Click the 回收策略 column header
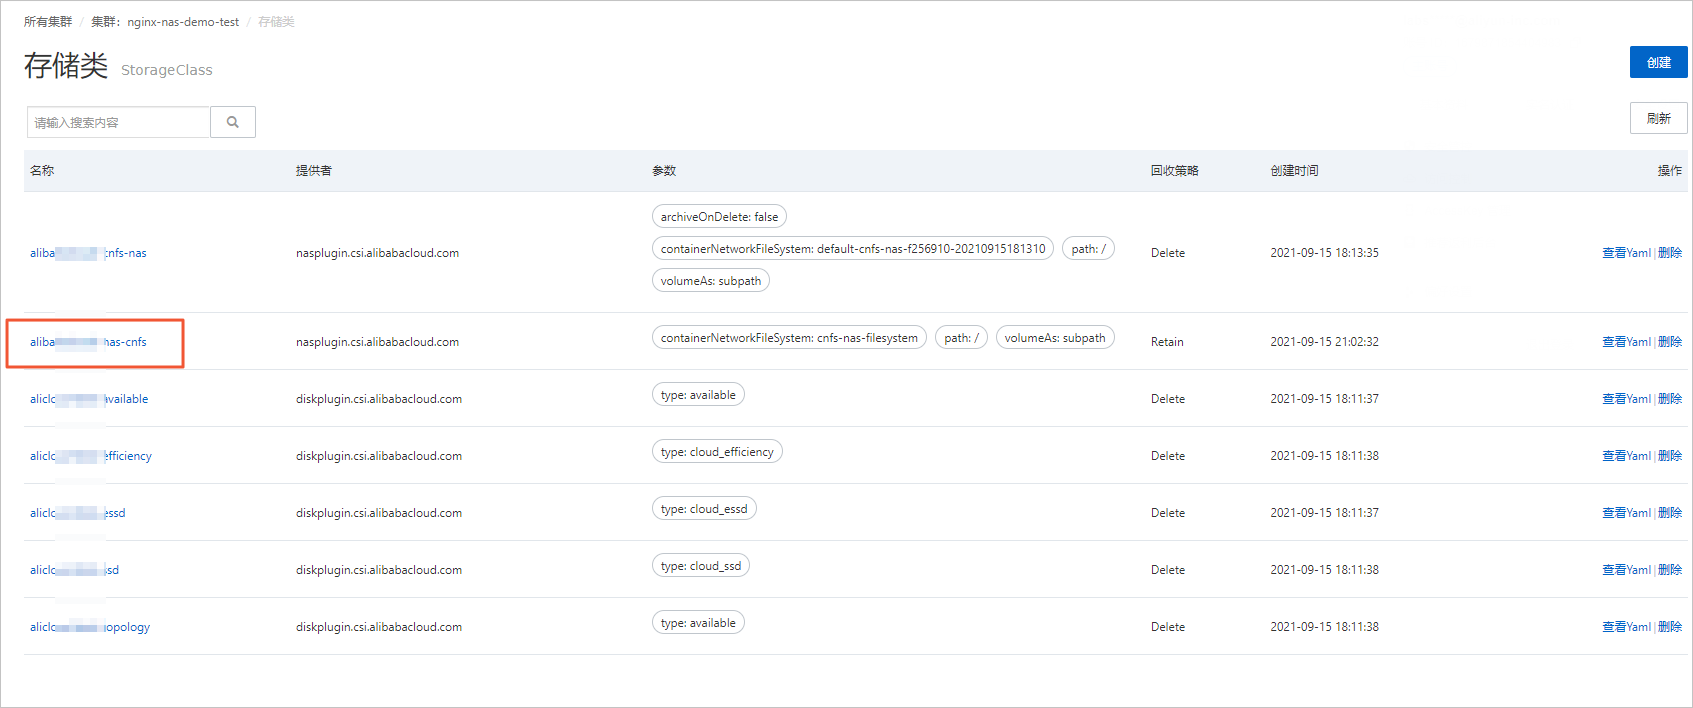Image resolution: width=1693 pixels, height=708 pixels. pyautogui.click(x=1175, y=171)
